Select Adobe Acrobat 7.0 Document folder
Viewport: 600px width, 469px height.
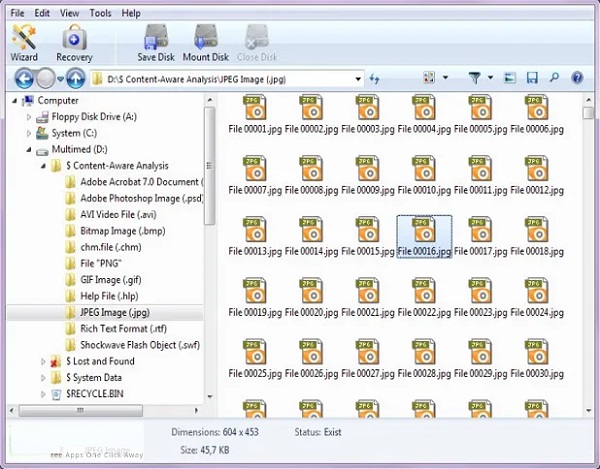tap(134, 182)
